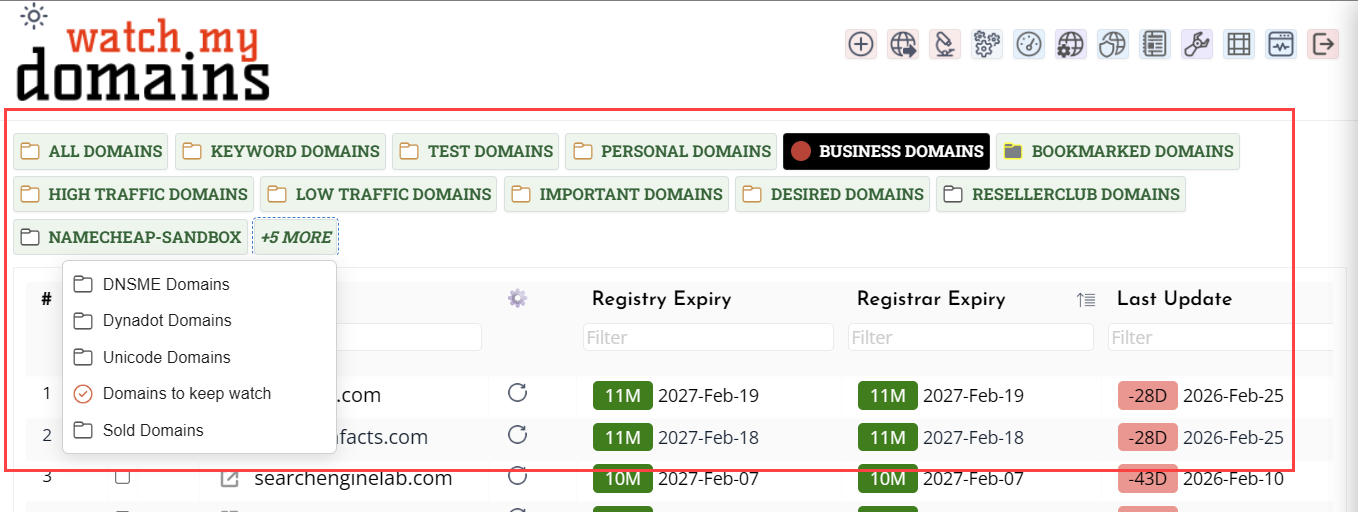Click the add domain plus icon
This screenshot has height=512, width=1358.
[861, 44]
